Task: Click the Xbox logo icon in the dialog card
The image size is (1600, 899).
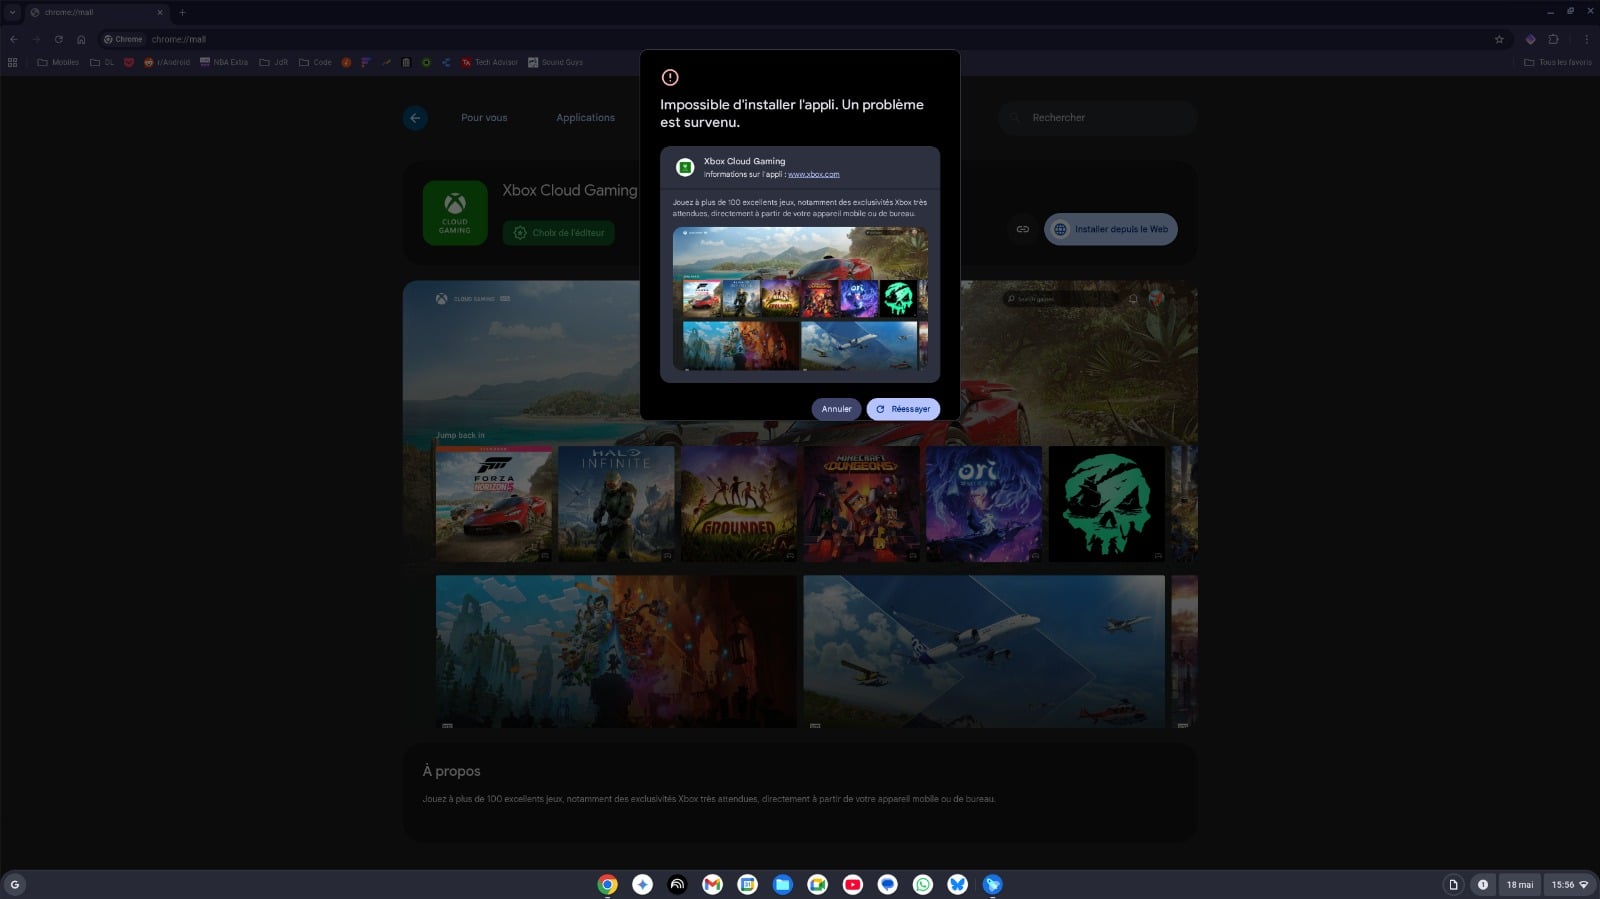Action: (x=685, y=167)
